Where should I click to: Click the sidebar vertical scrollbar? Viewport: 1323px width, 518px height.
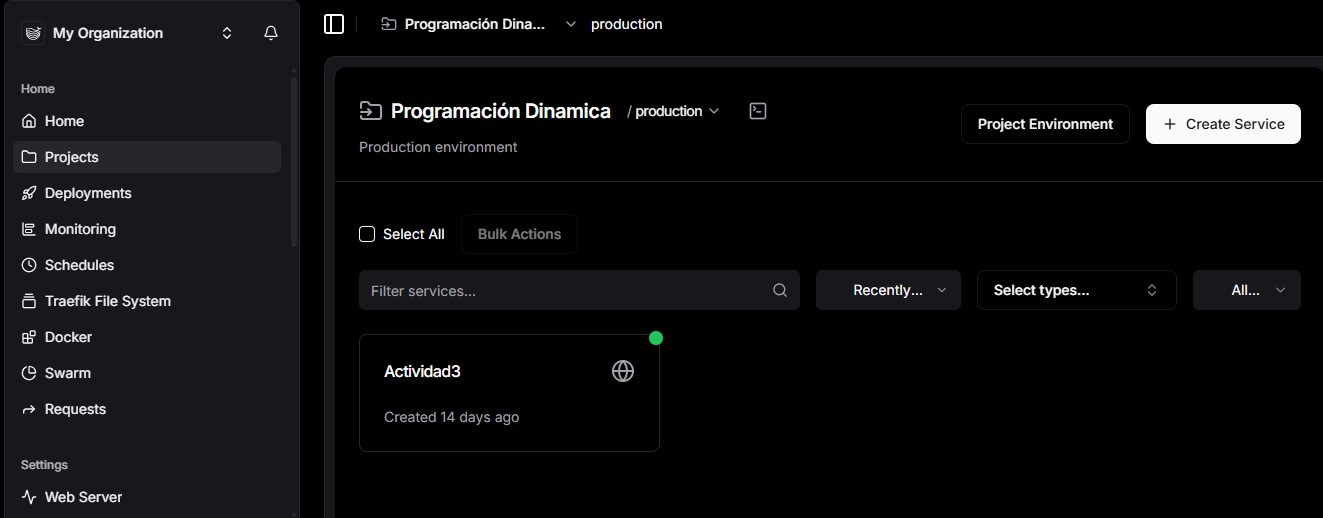click(x=293, y=158)
